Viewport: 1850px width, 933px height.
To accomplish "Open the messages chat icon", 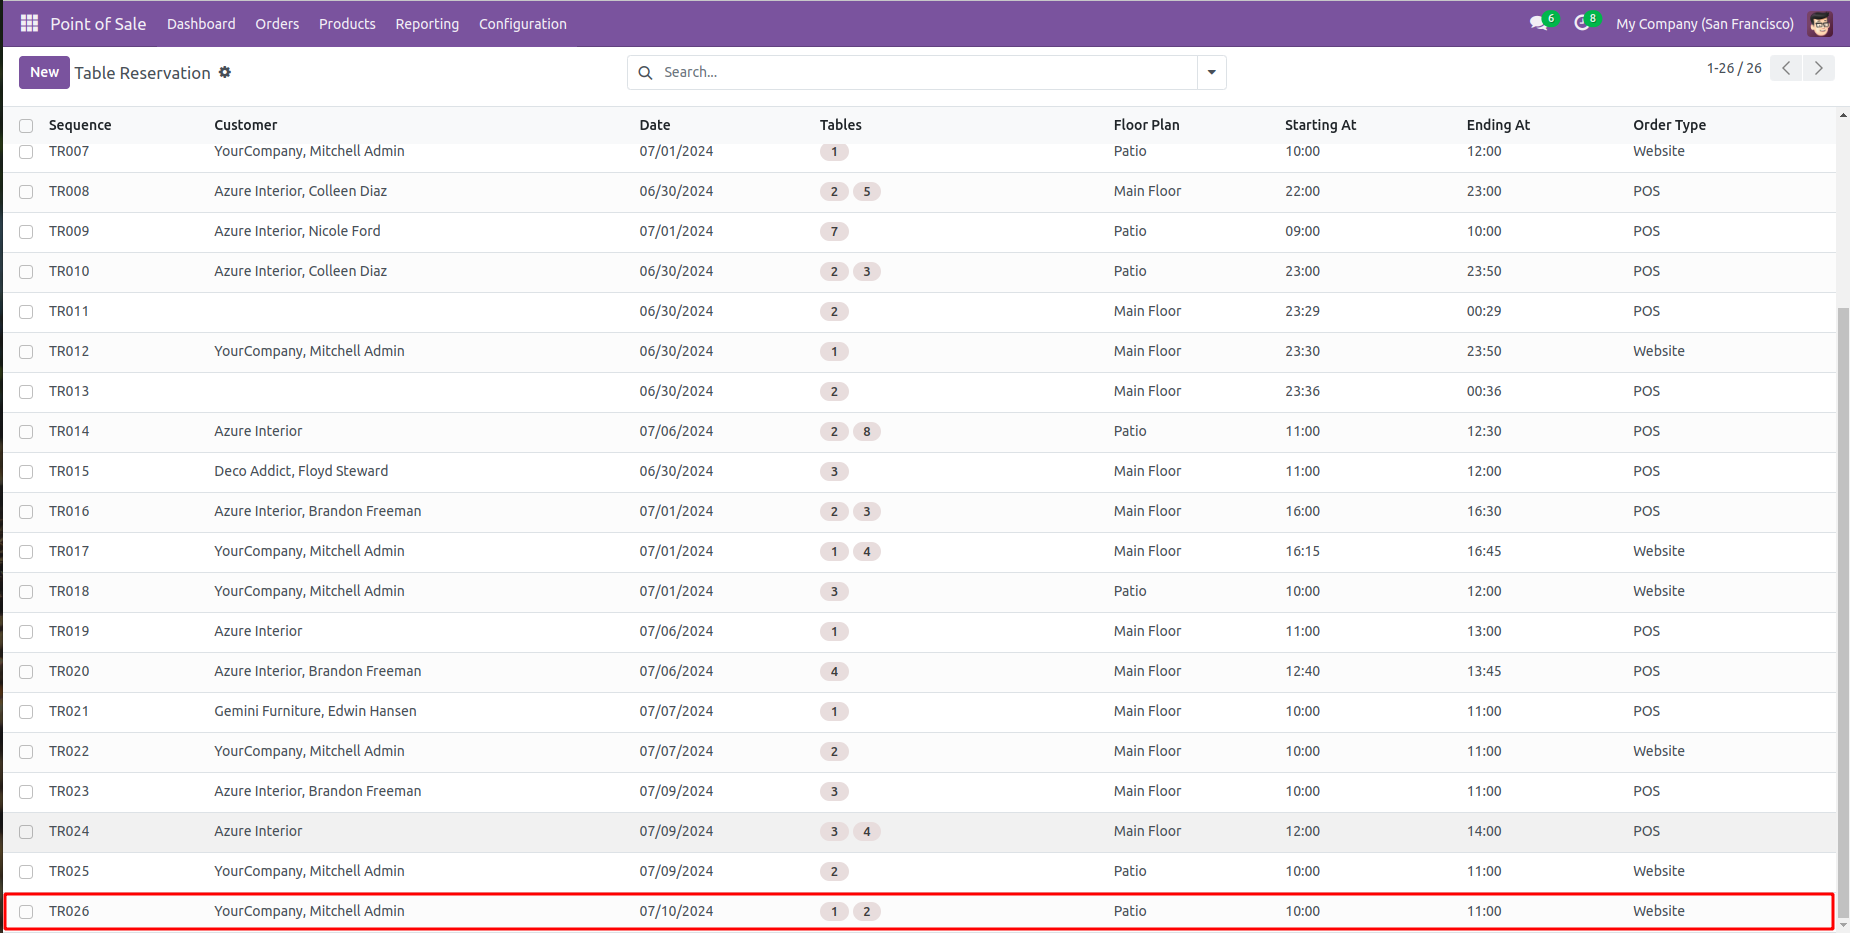I will [x=1538, y=23].
